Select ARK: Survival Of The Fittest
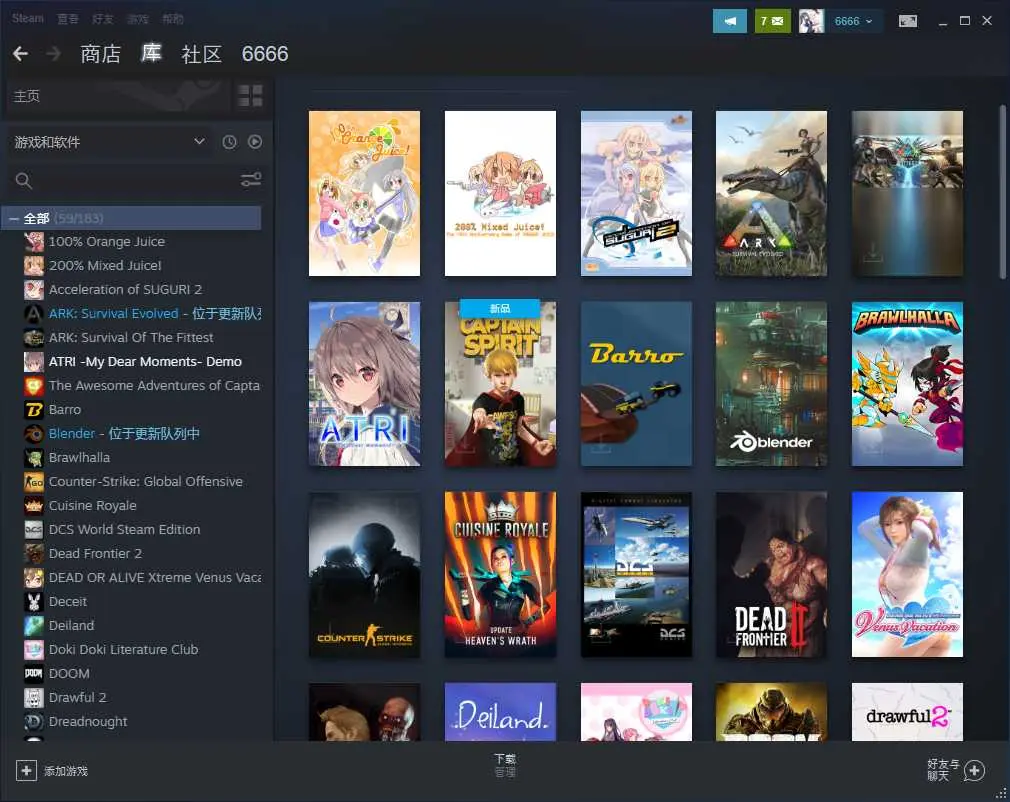The image size is (1010, 802). 131,338
